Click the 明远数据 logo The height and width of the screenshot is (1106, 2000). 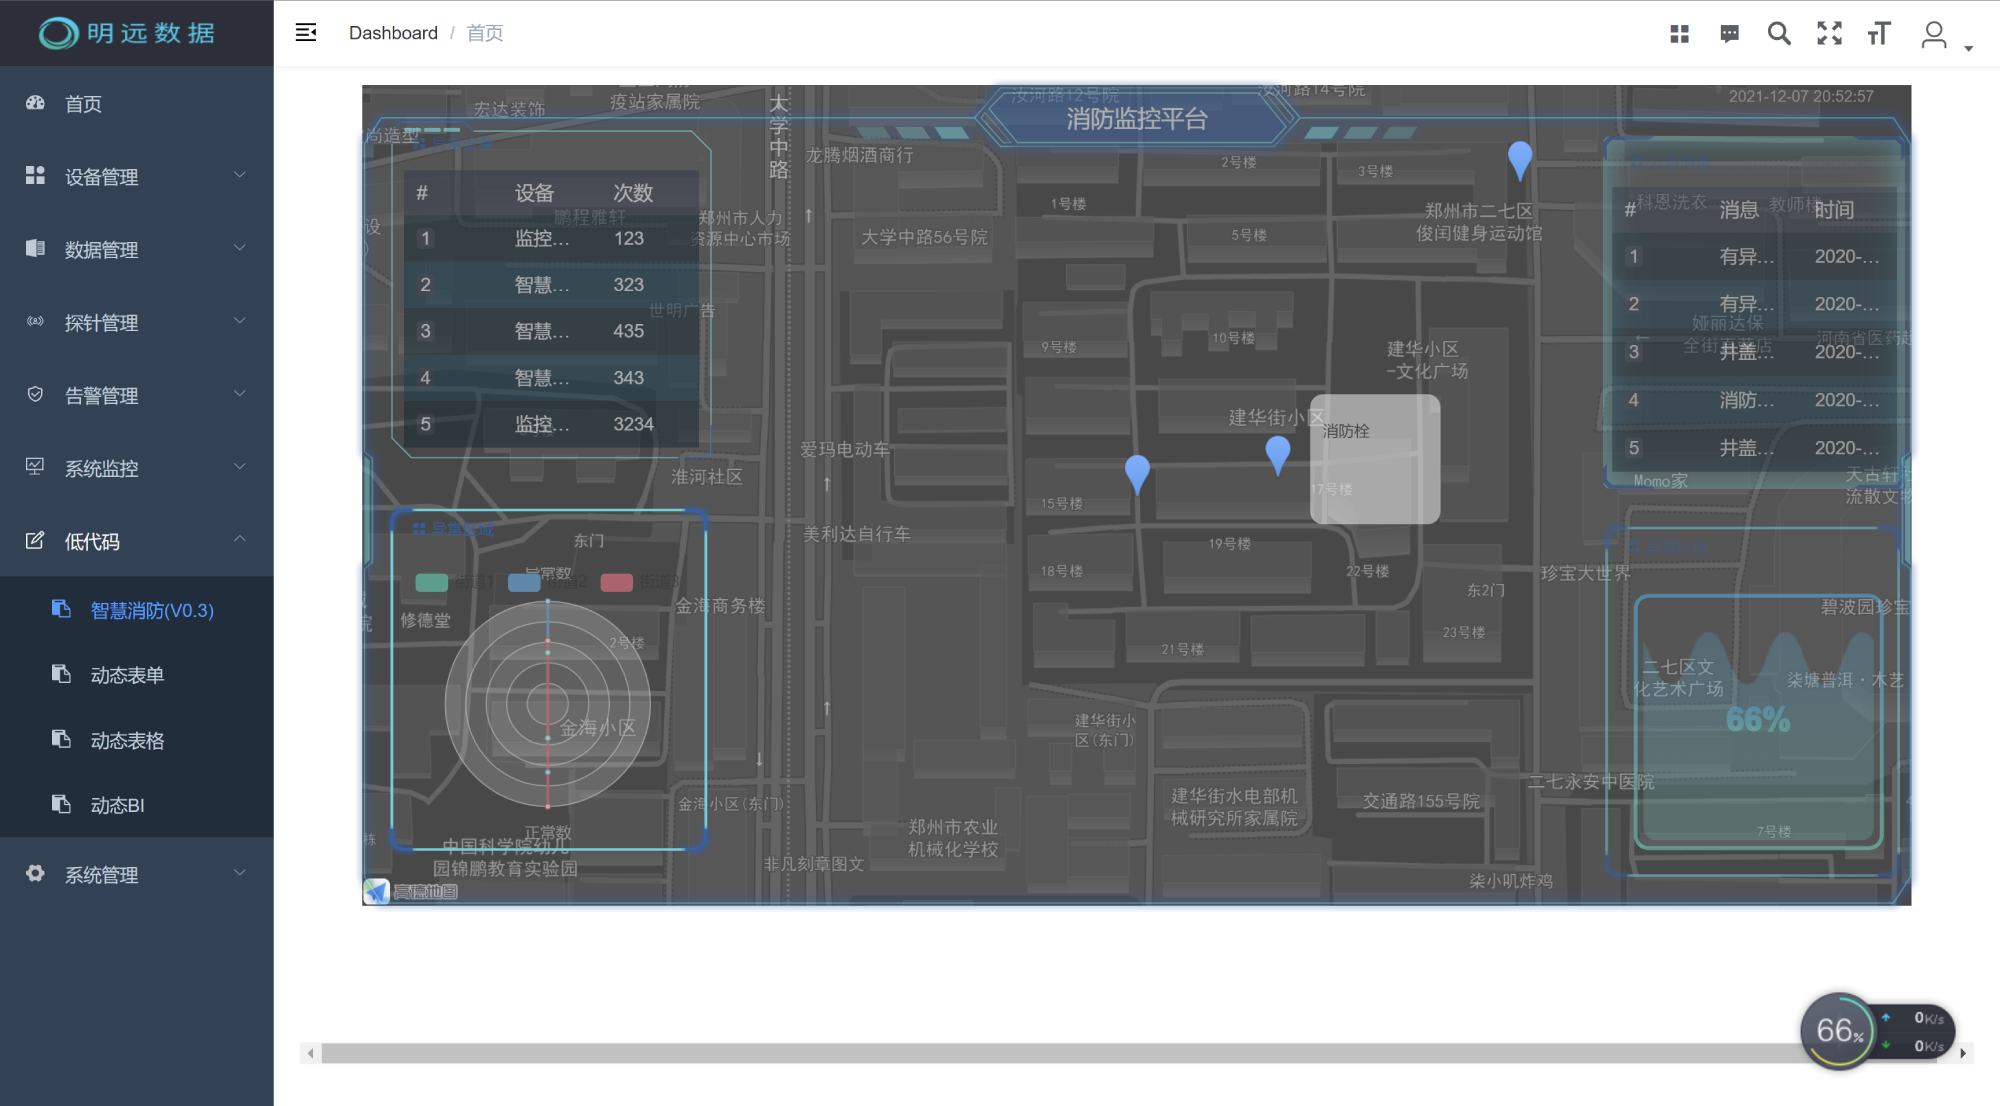click(127, 33)
